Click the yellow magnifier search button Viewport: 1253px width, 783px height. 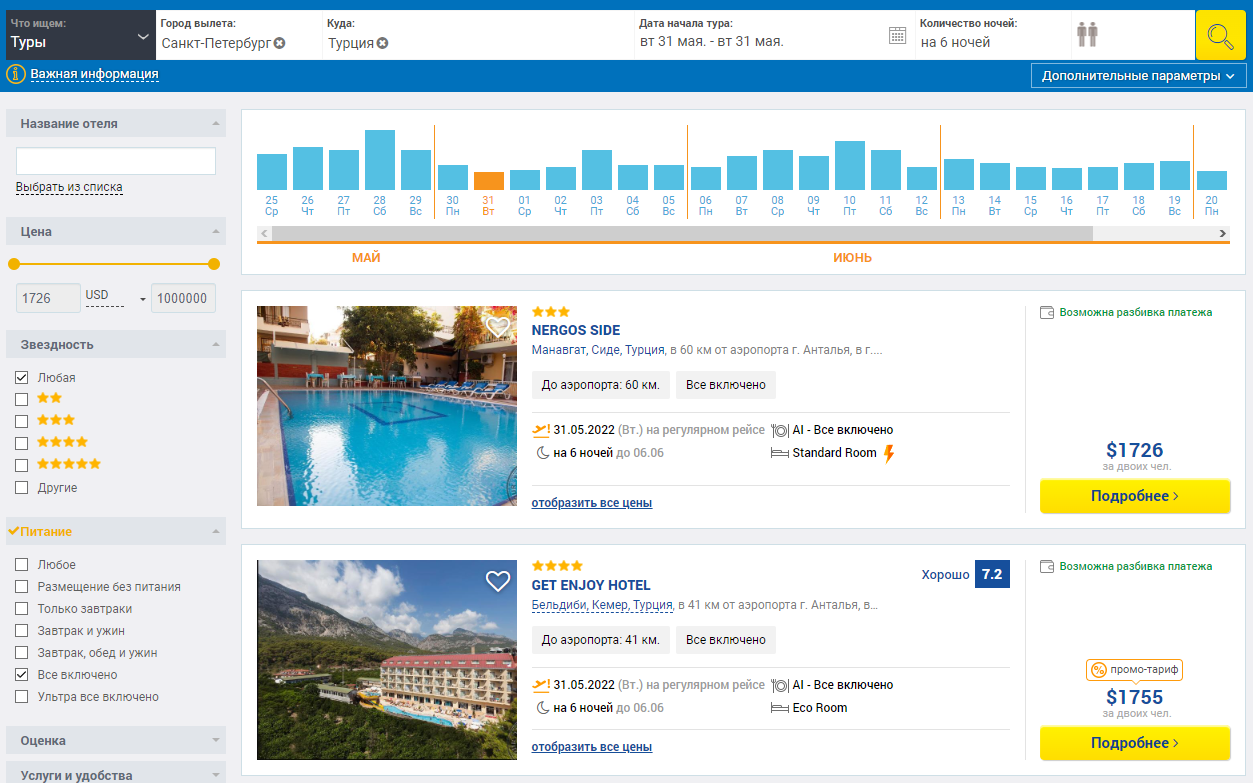[x=1220, y=35]
